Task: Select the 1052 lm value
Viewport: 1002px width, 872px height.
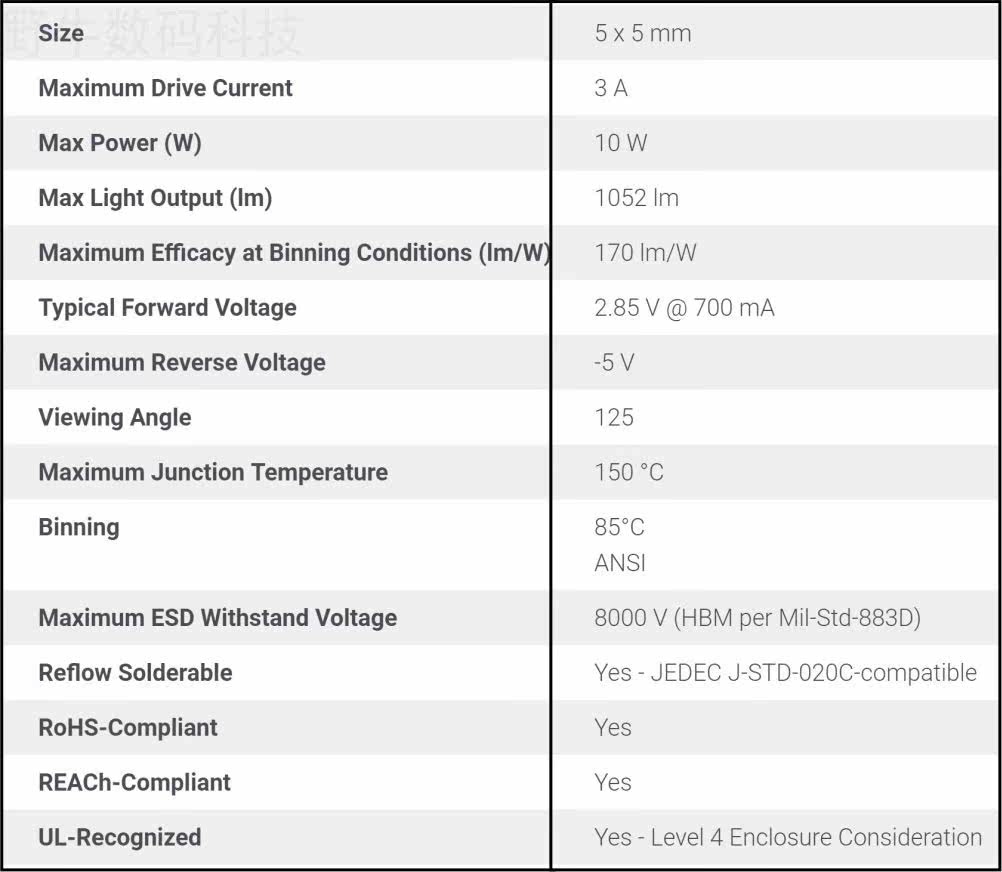Action: tap(636, 198)
